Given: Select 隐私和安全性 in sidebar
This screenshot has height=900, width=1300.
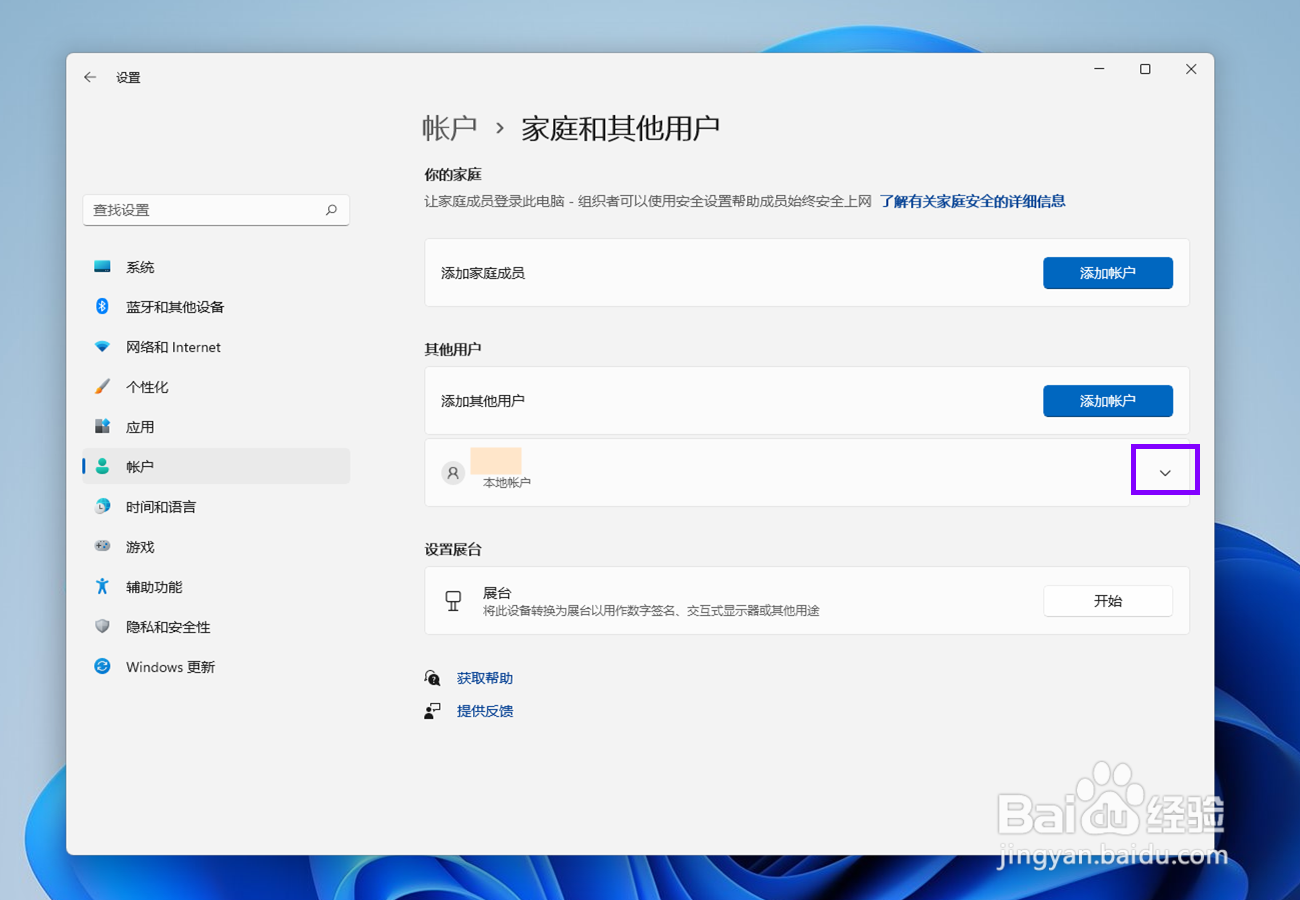Looking at the screenshot, I should coord(216,627).
